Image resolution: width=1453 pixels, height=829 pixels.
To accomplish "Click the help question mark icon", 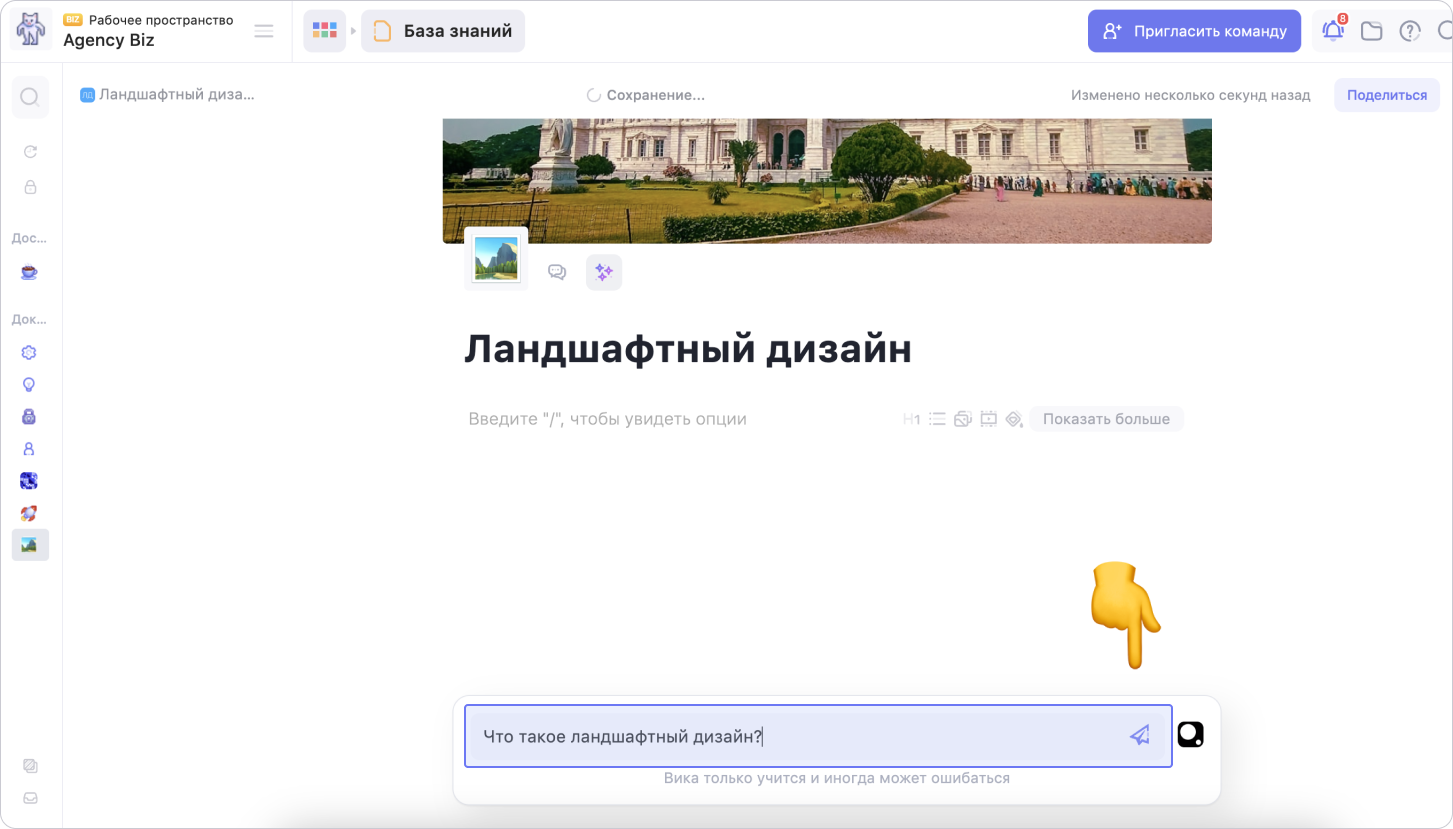I will pos(1410,31).
